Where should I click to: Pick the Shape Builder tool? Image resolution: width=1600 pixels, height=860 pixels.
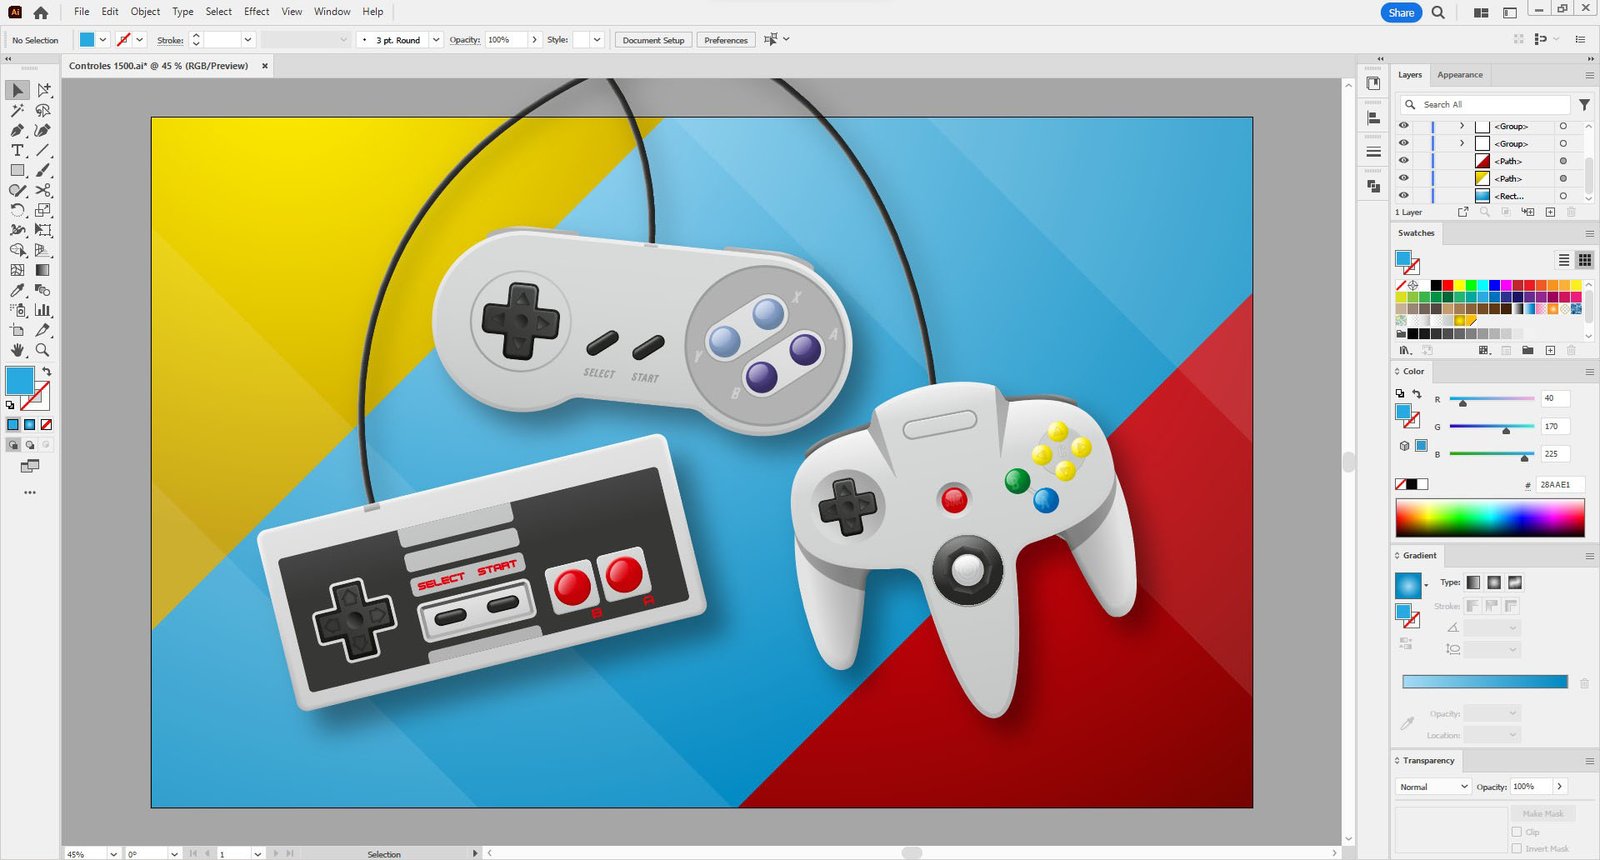pyautogui.click(x=17, y=250)
